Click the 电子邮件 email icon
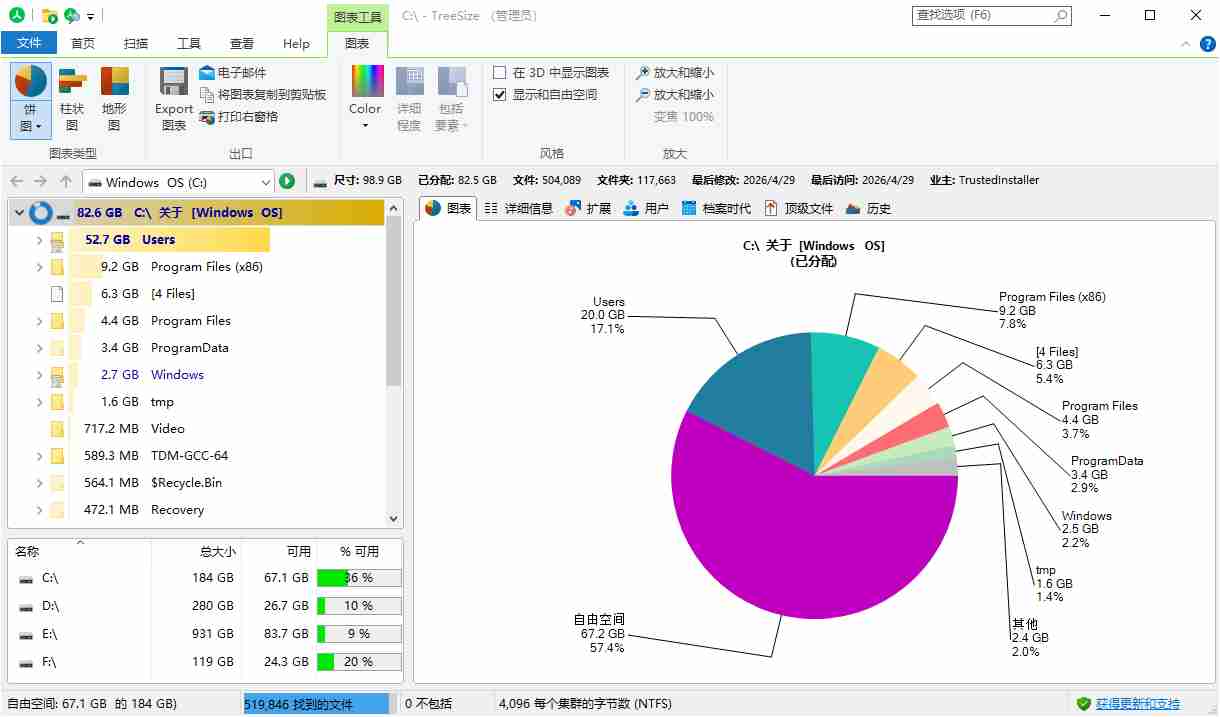This screenshot has width=1220, height=717. point(208,73)
